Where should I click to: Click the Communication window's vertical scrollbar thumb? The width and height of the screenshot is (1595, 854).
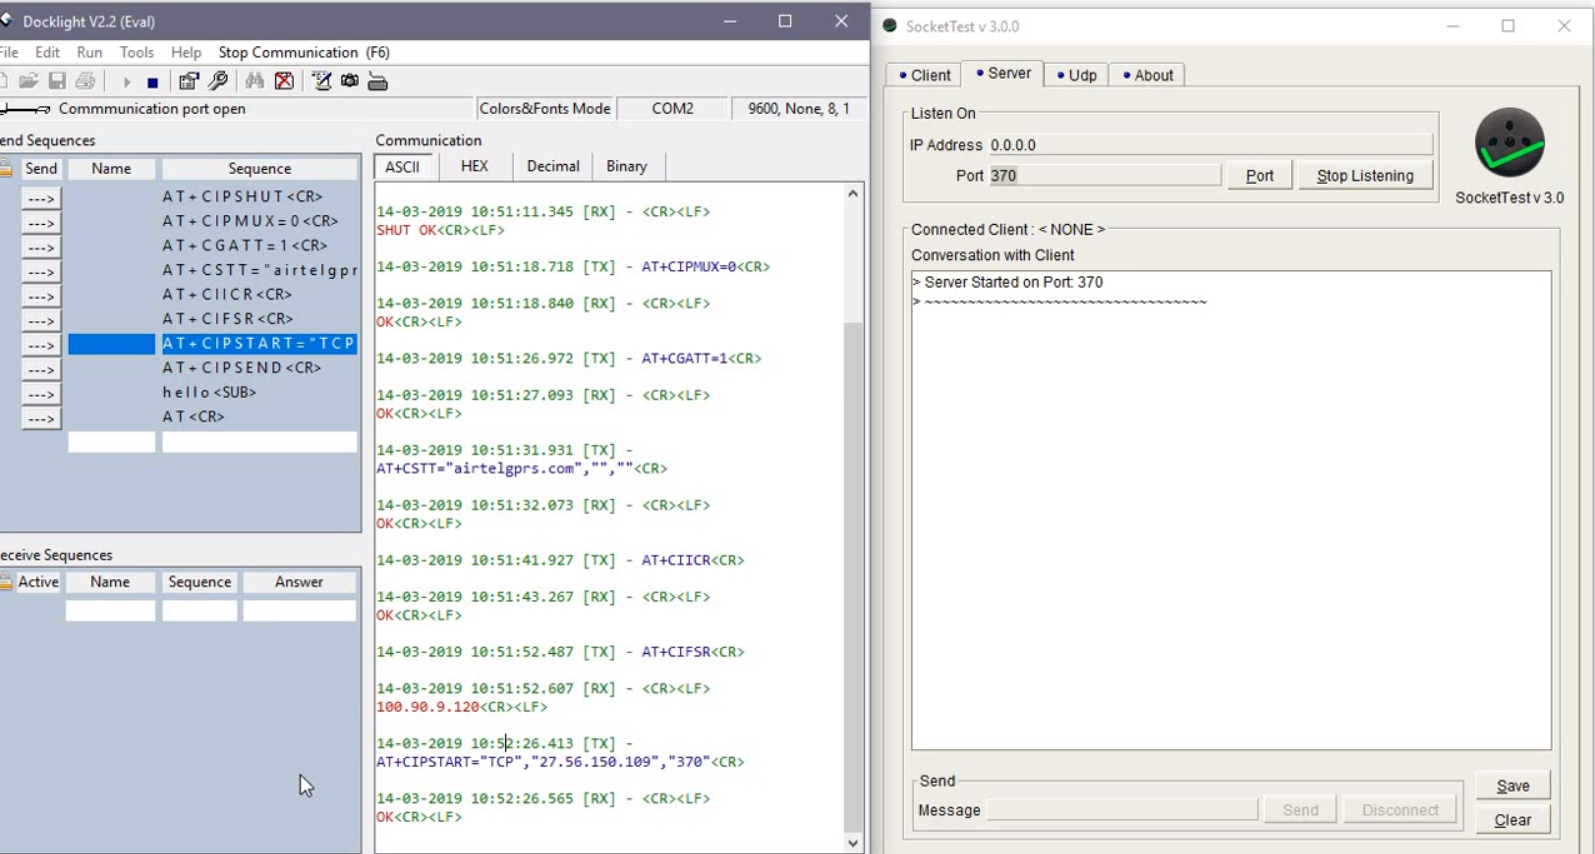pyautogui.click(x=853, y=576)
